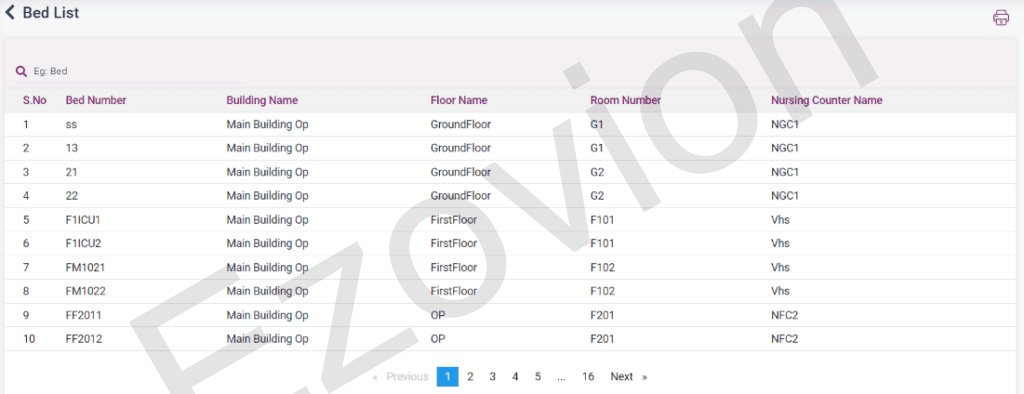Viewport: 1024px width, 394px height.
Task: Click the Bed List page title
Action: point(51,12)
